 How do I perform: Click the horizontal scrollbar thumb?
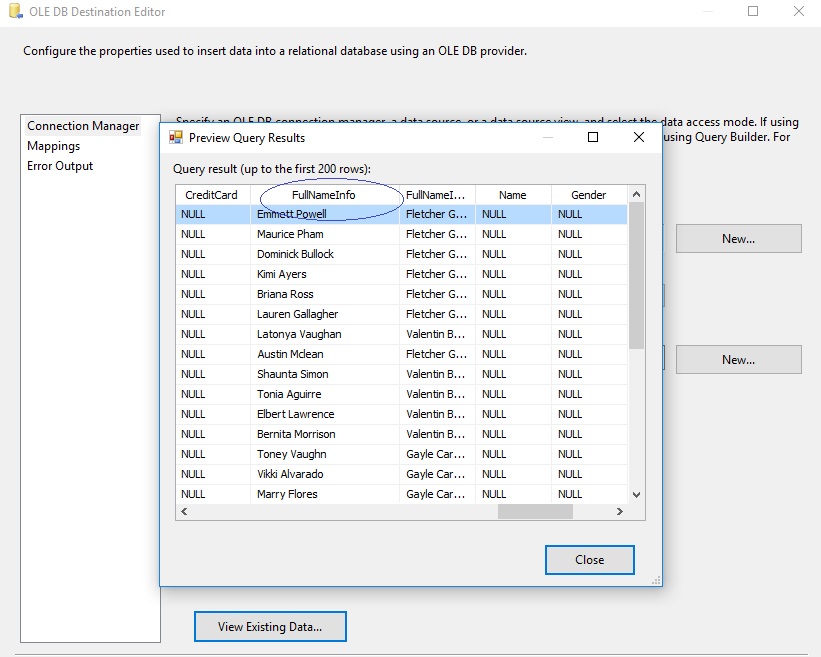coord(535,511)
